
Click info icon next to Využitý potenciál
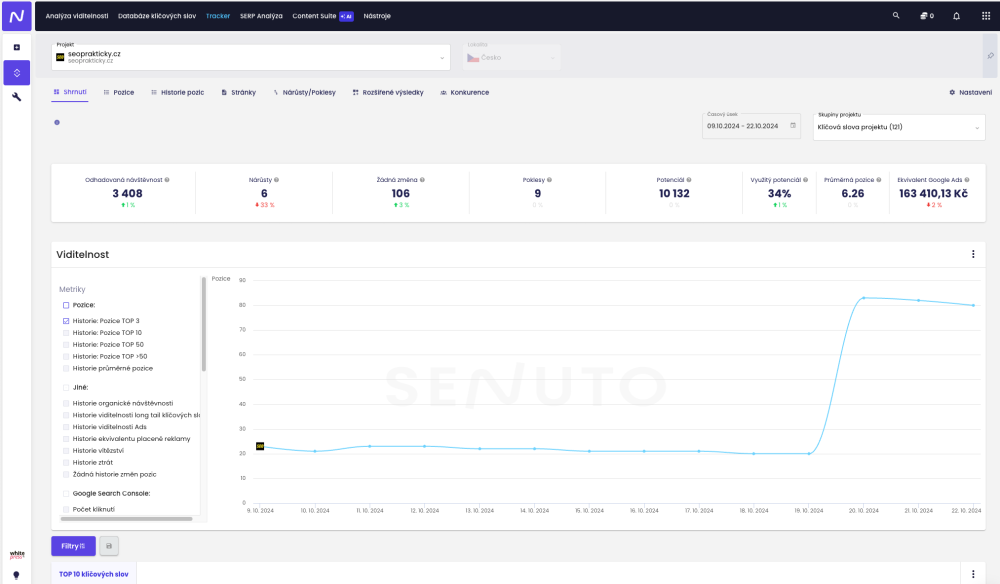(x=805, y=180)
